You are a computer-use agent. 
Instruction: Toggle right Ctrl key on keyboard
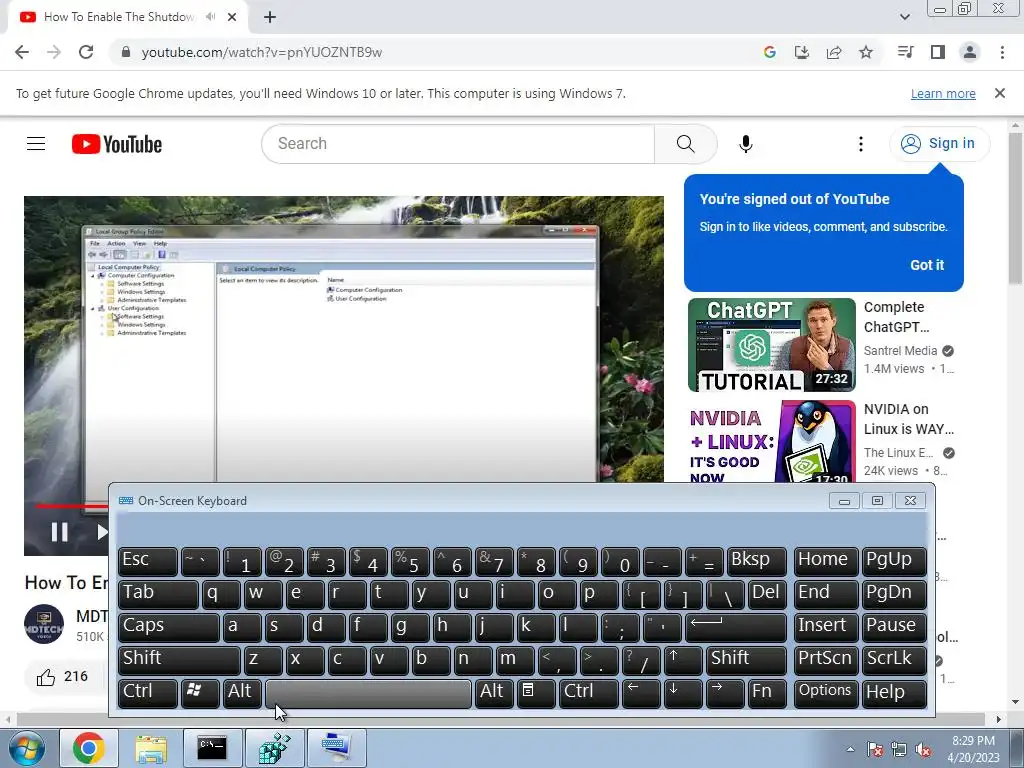click(588, 694)
